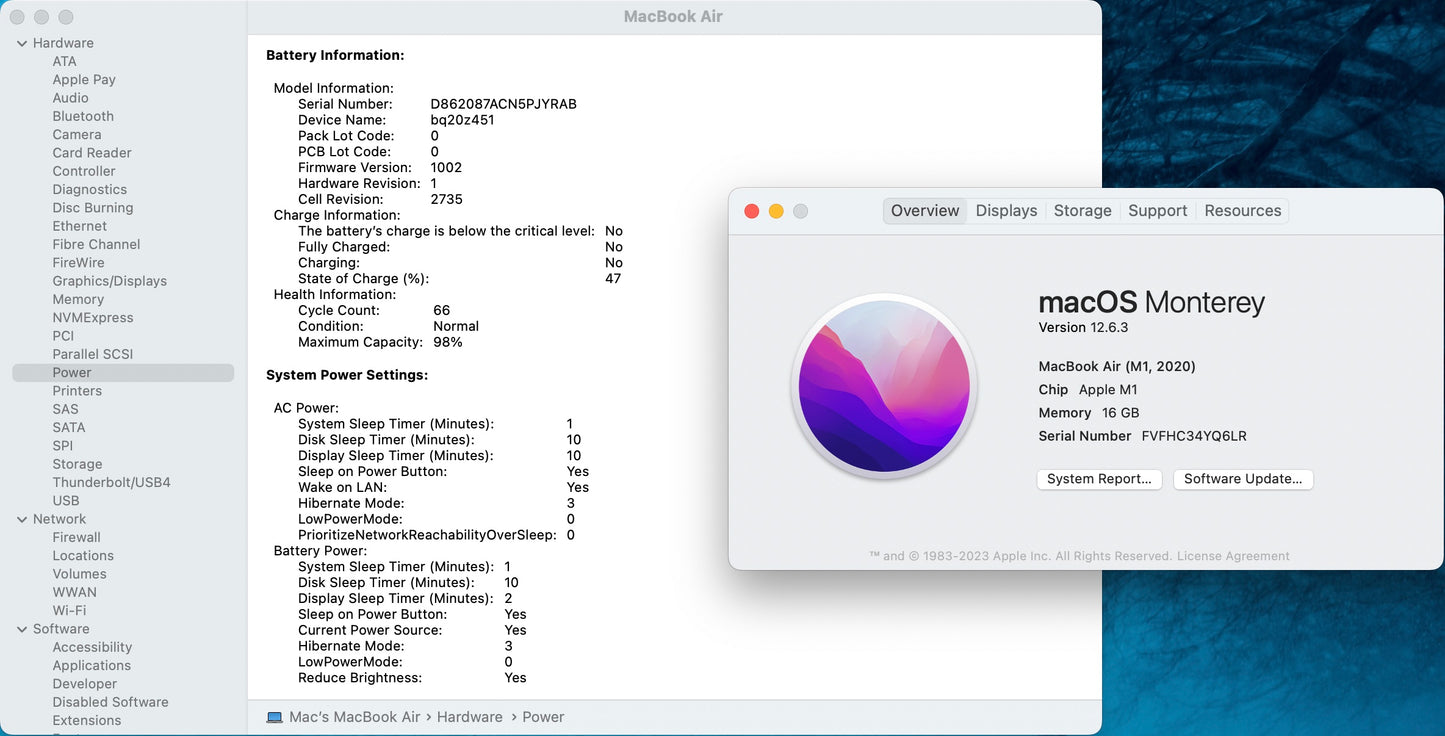Collapse the Network disclosure triangle
The image size is (1445, 736).
pos(22,519)
